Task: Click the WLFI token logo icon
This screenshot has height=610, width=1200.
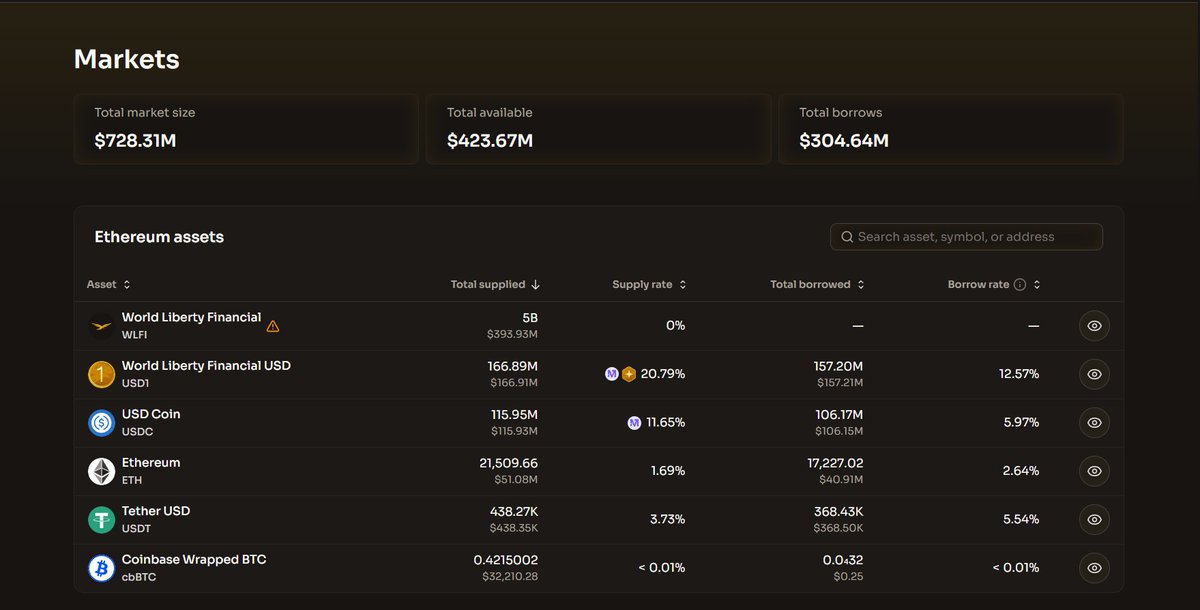Action: (101, 326)
